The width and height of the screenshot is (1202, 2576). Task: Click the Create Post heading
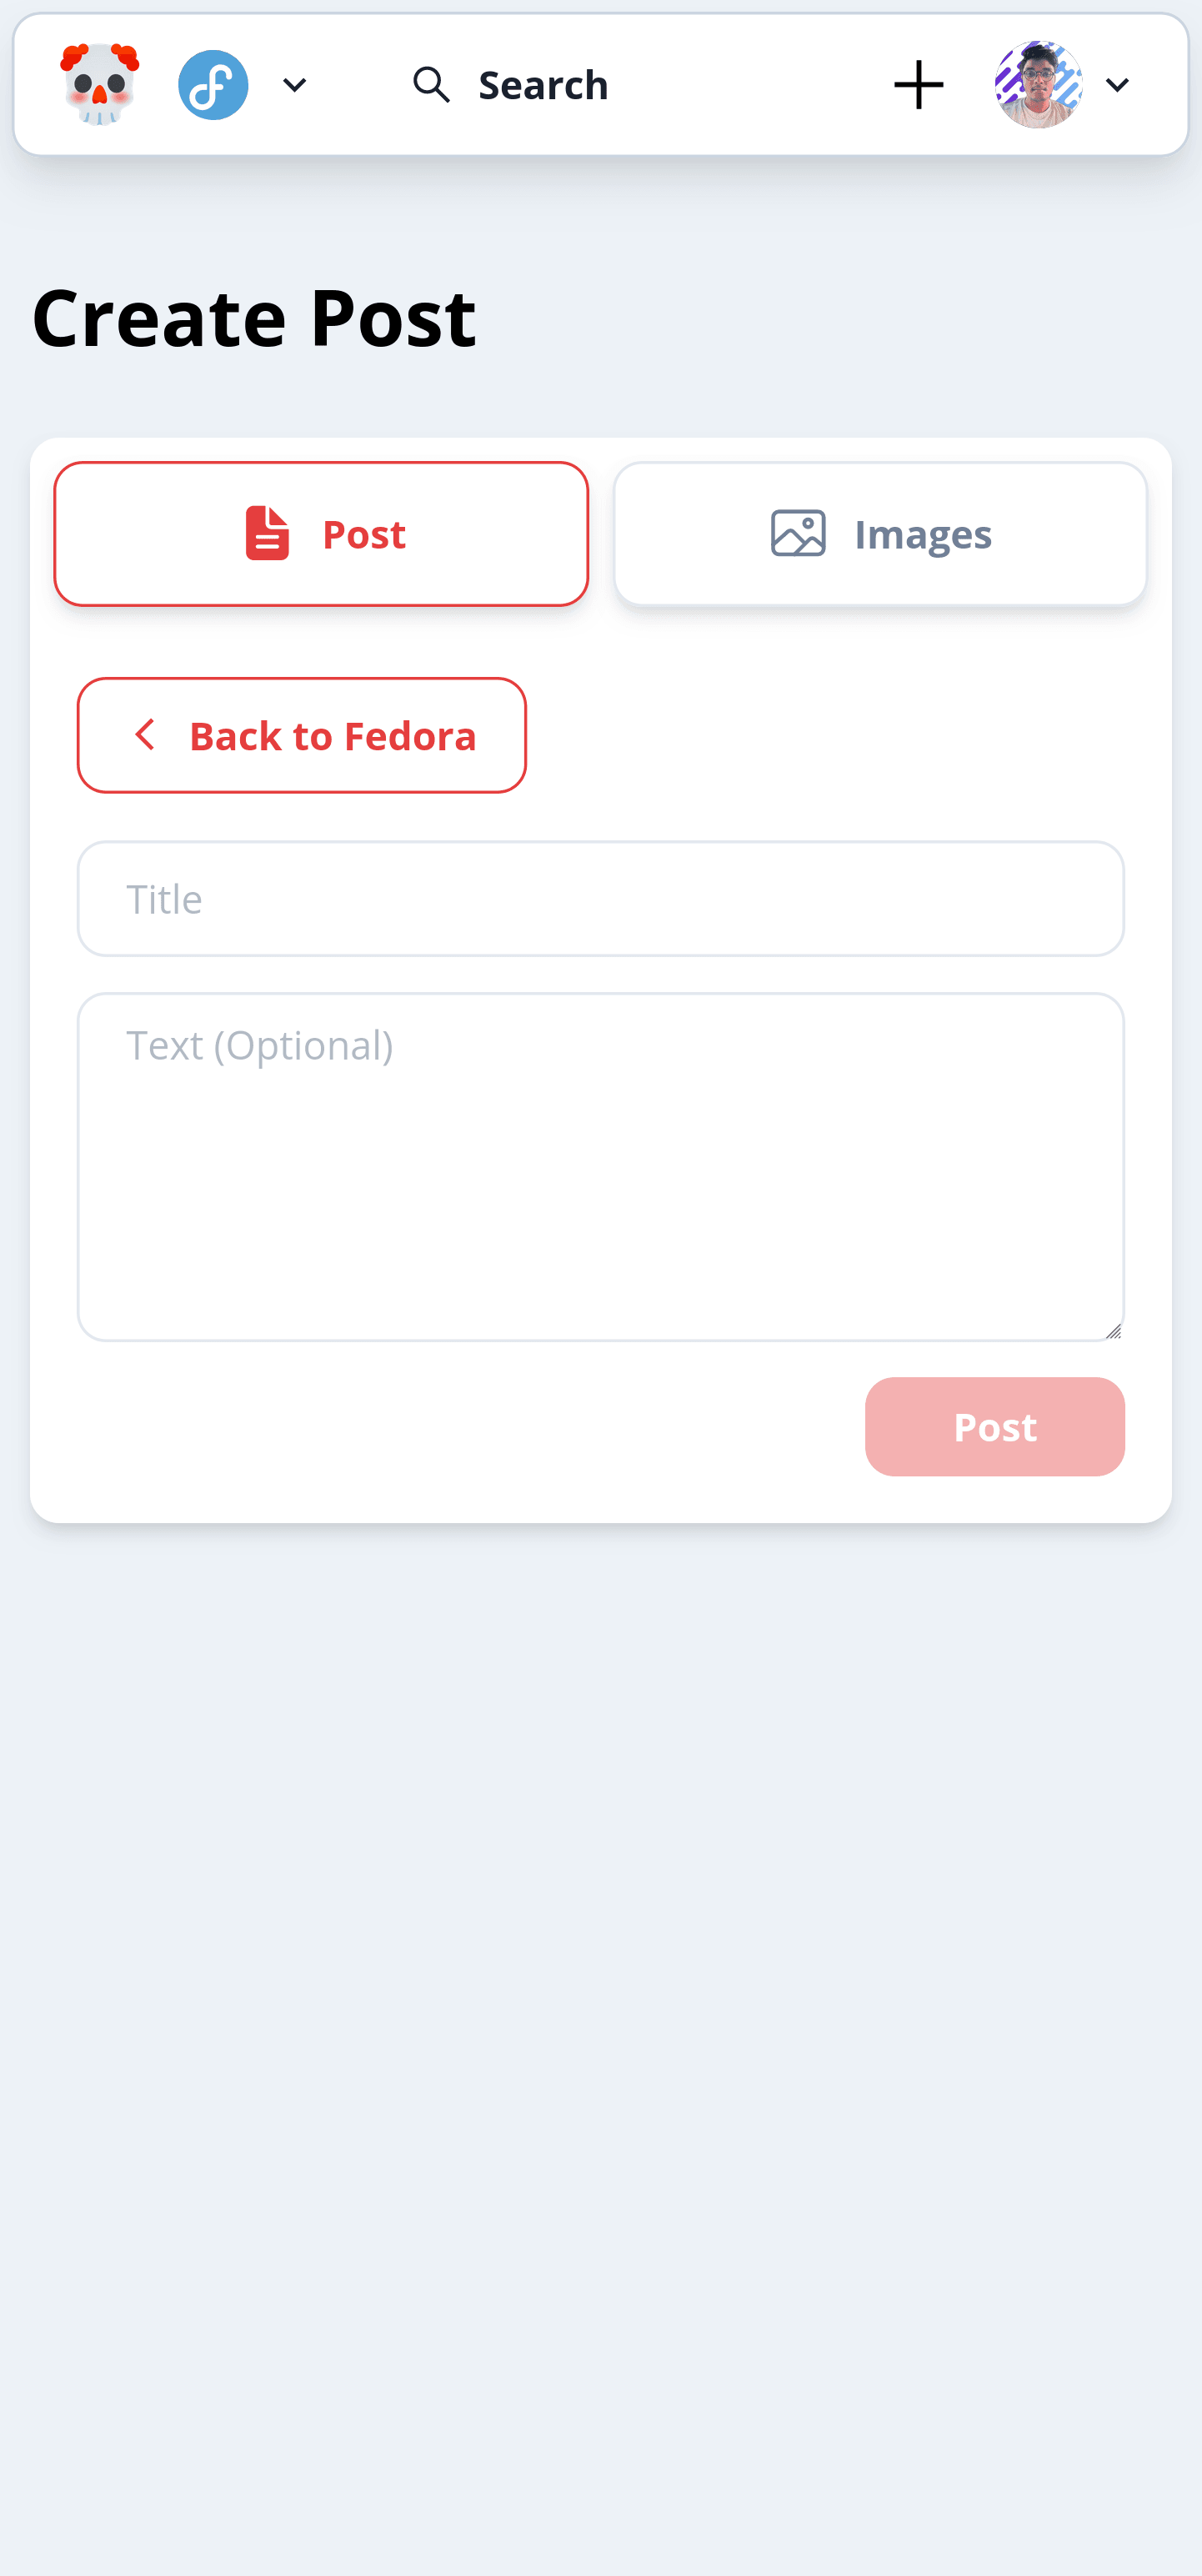[254, 318]
